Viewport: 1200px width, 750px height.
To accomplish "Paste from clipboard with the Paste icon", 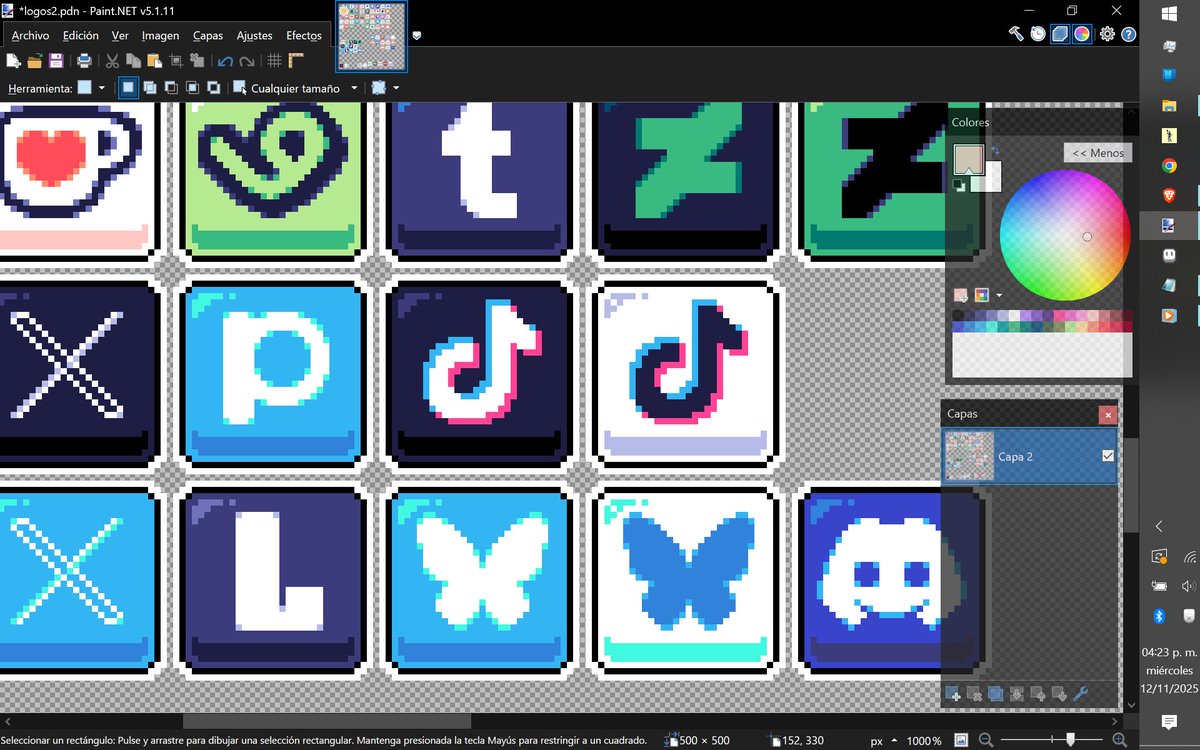I will click(x=155, y=61).
